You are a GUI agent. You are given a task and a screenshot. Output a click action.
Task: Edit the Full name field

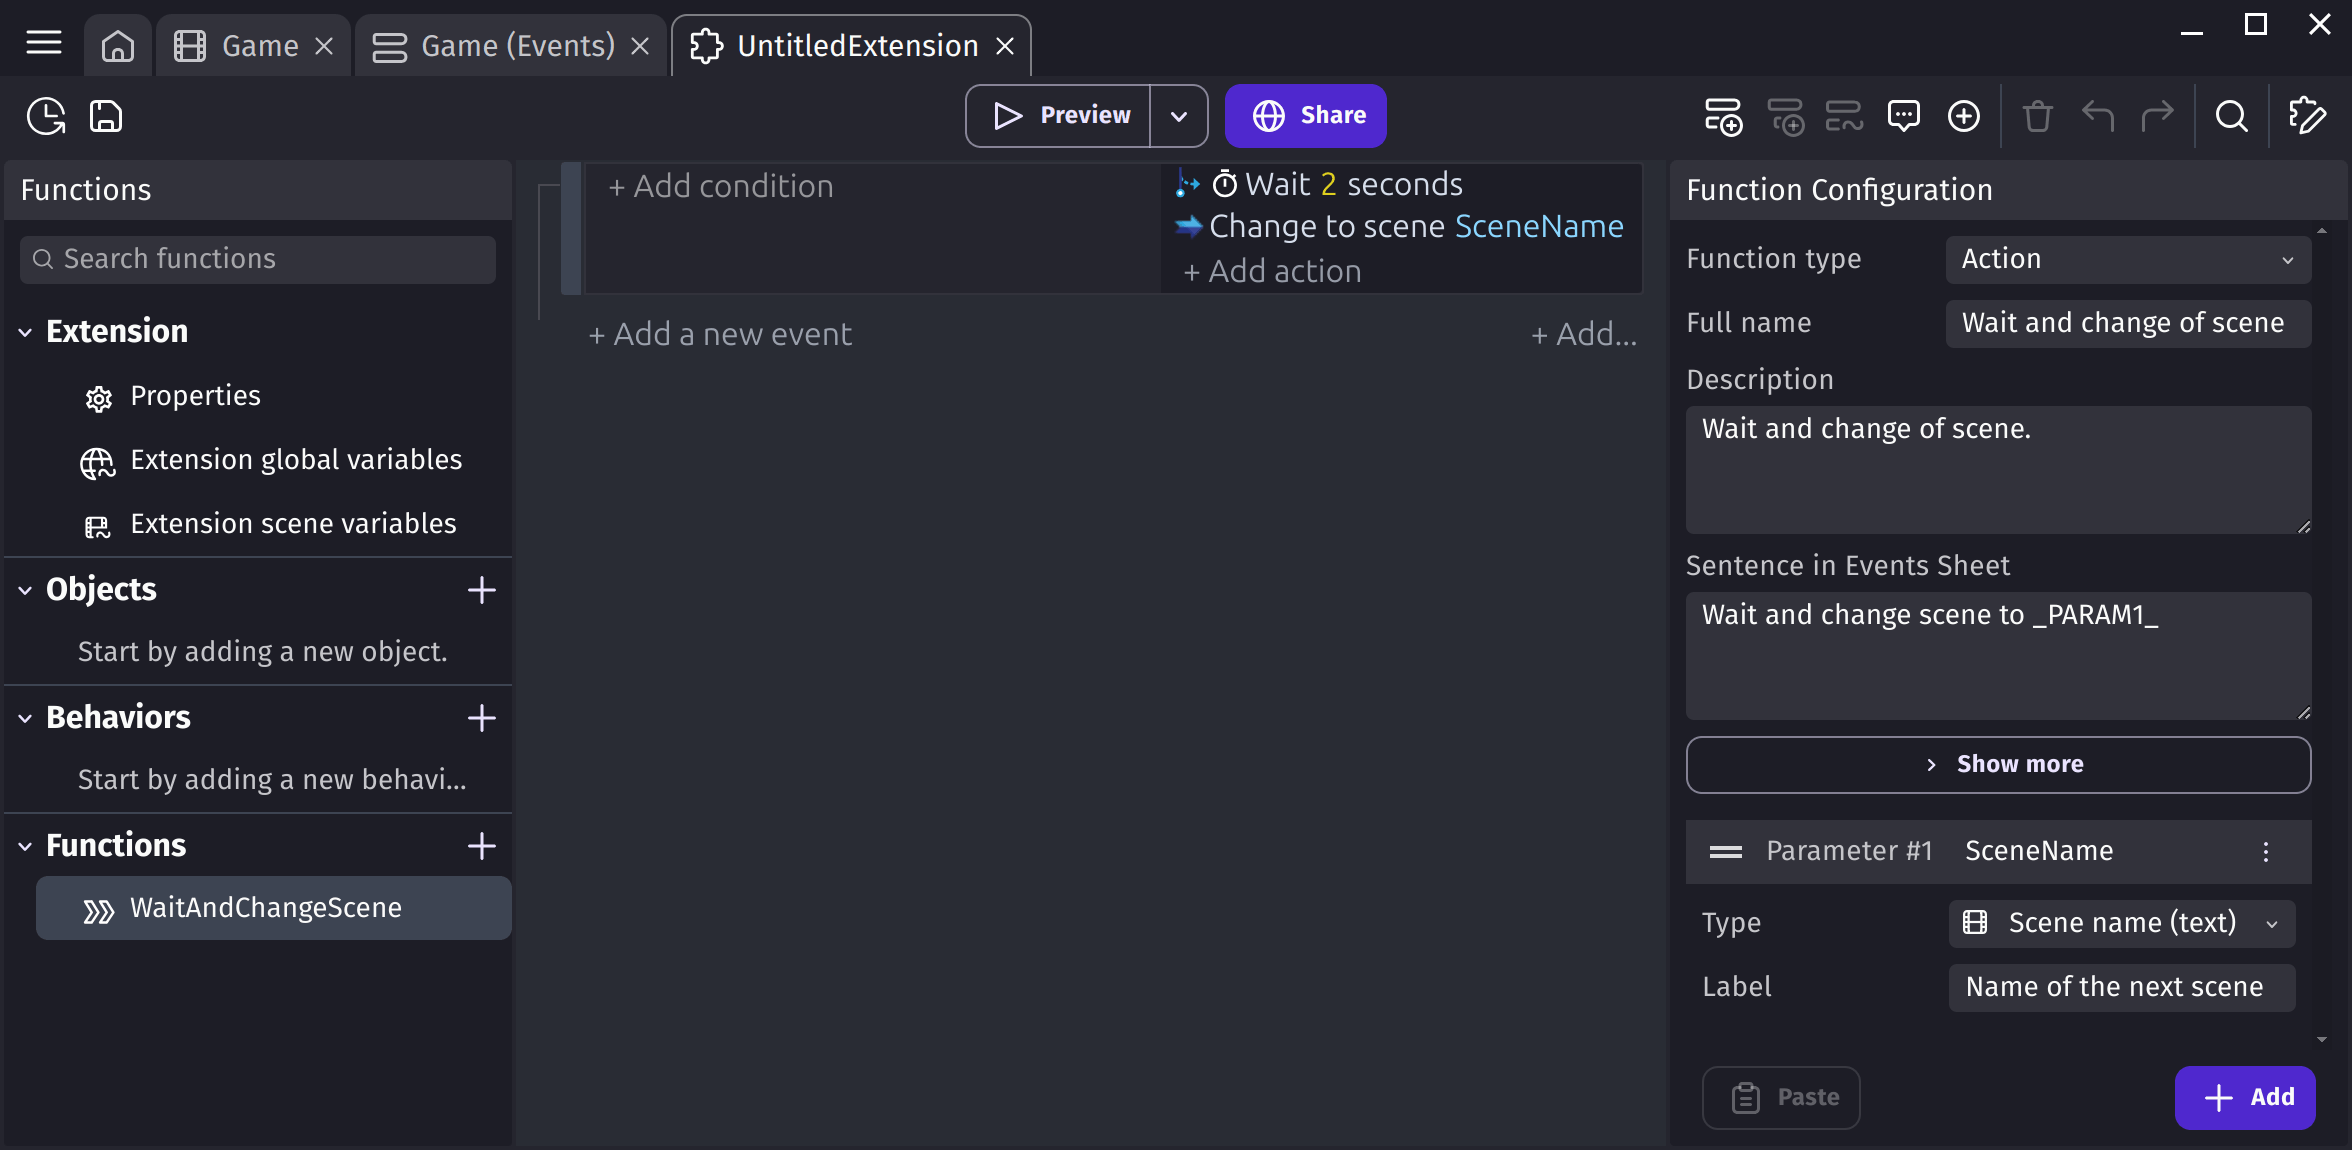coord(2128,323)
